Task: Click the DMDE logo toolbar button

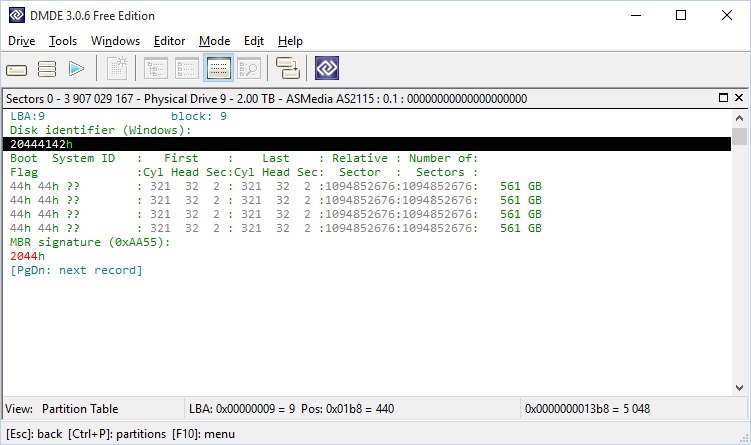Action: pos(327,68)
